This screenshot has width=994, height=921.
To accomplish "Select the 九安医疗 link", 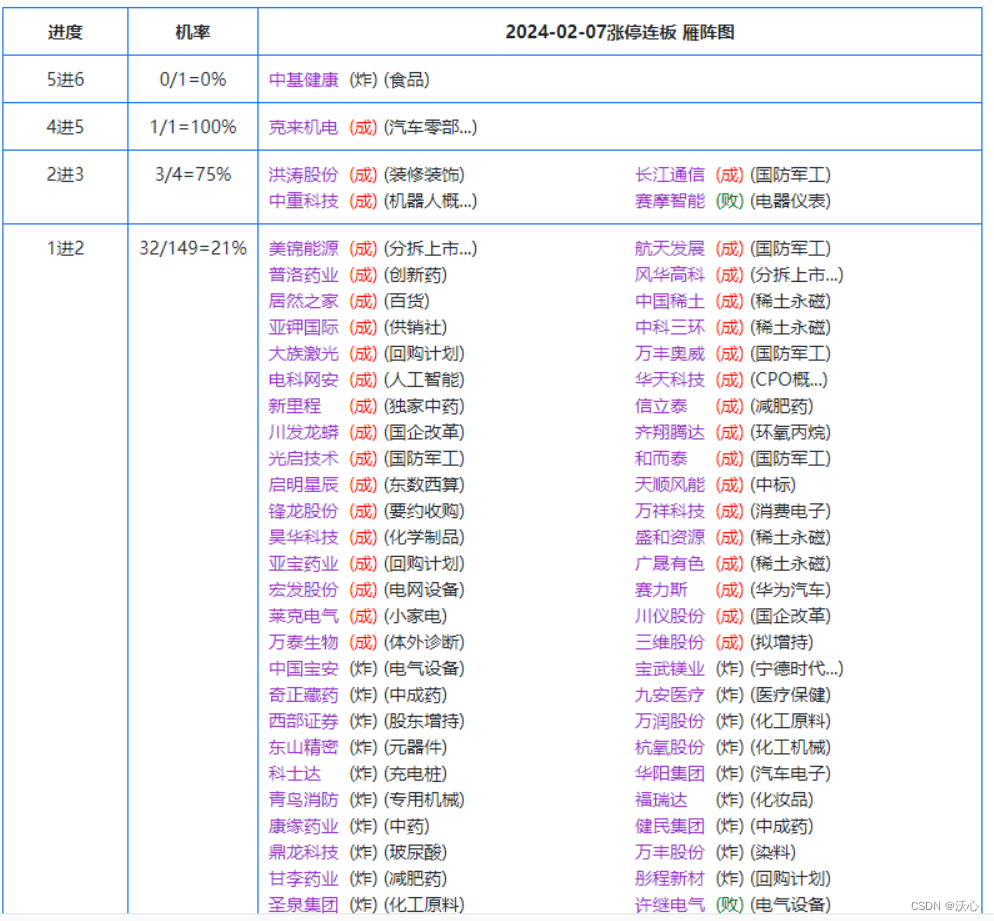I will (x=670, y=695).
